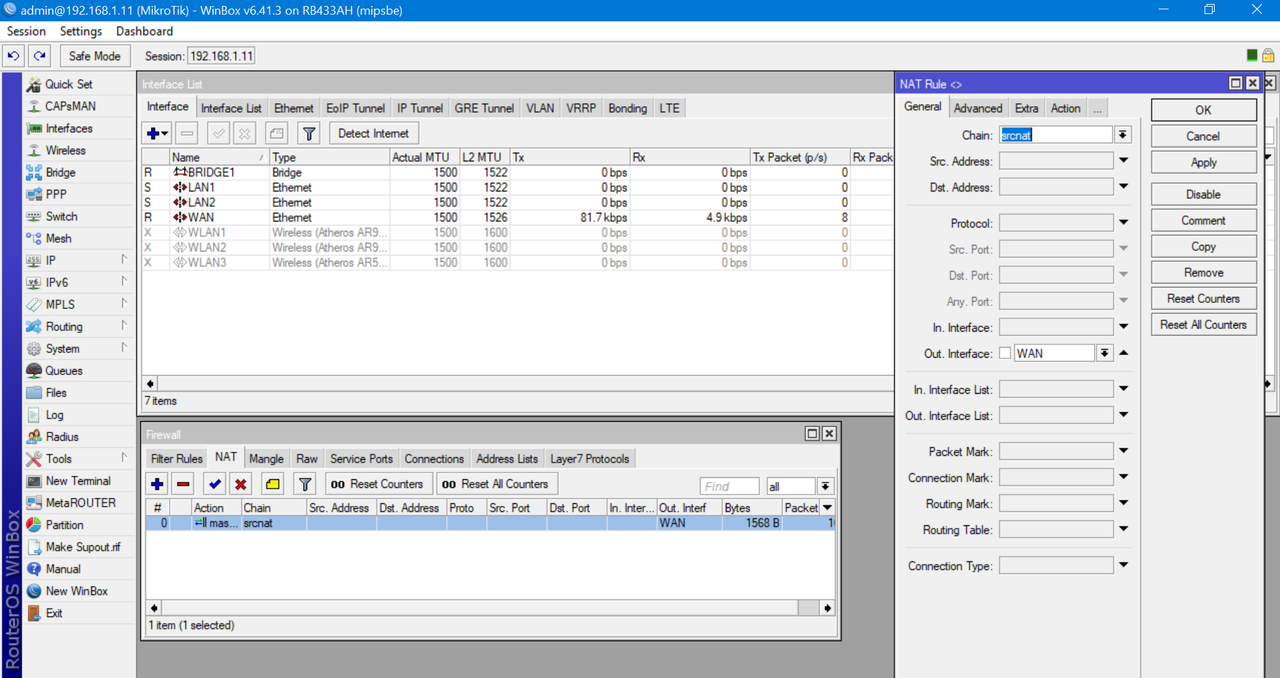This screenshot has height=678, width=1280.
Task: Open MetaROUTER in the sidebar
Action: point(80,502)
